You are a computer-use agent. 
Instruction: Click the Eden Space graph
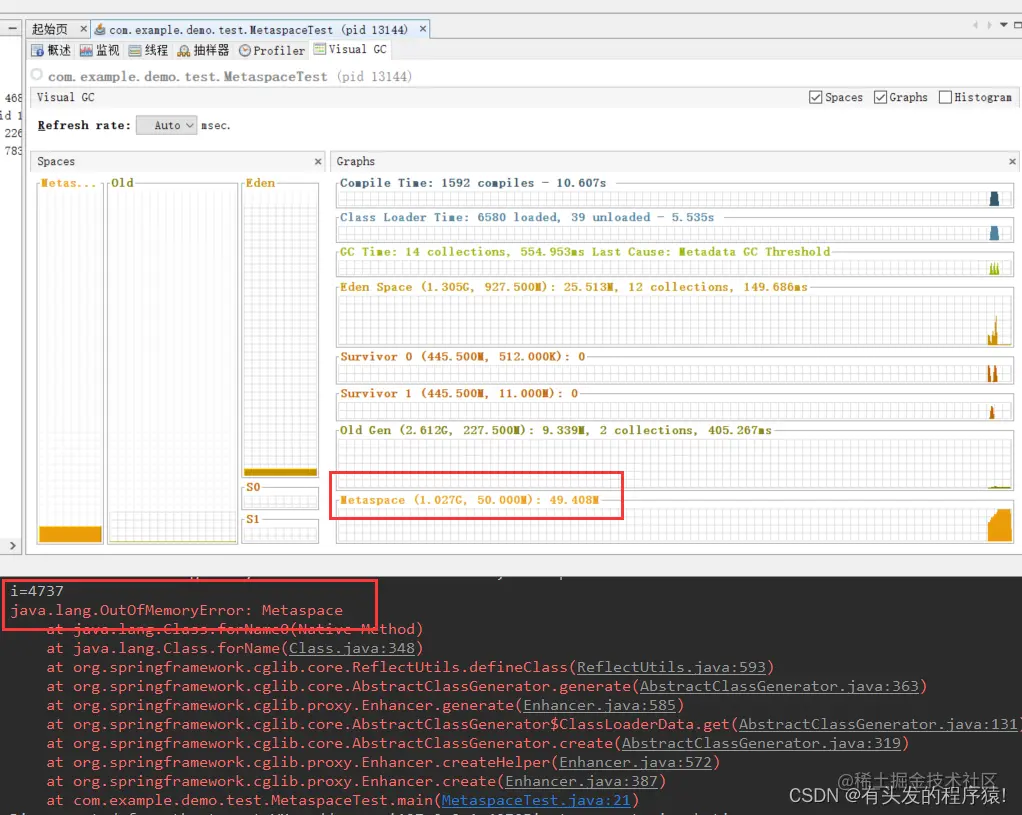[x=675, y=320]
